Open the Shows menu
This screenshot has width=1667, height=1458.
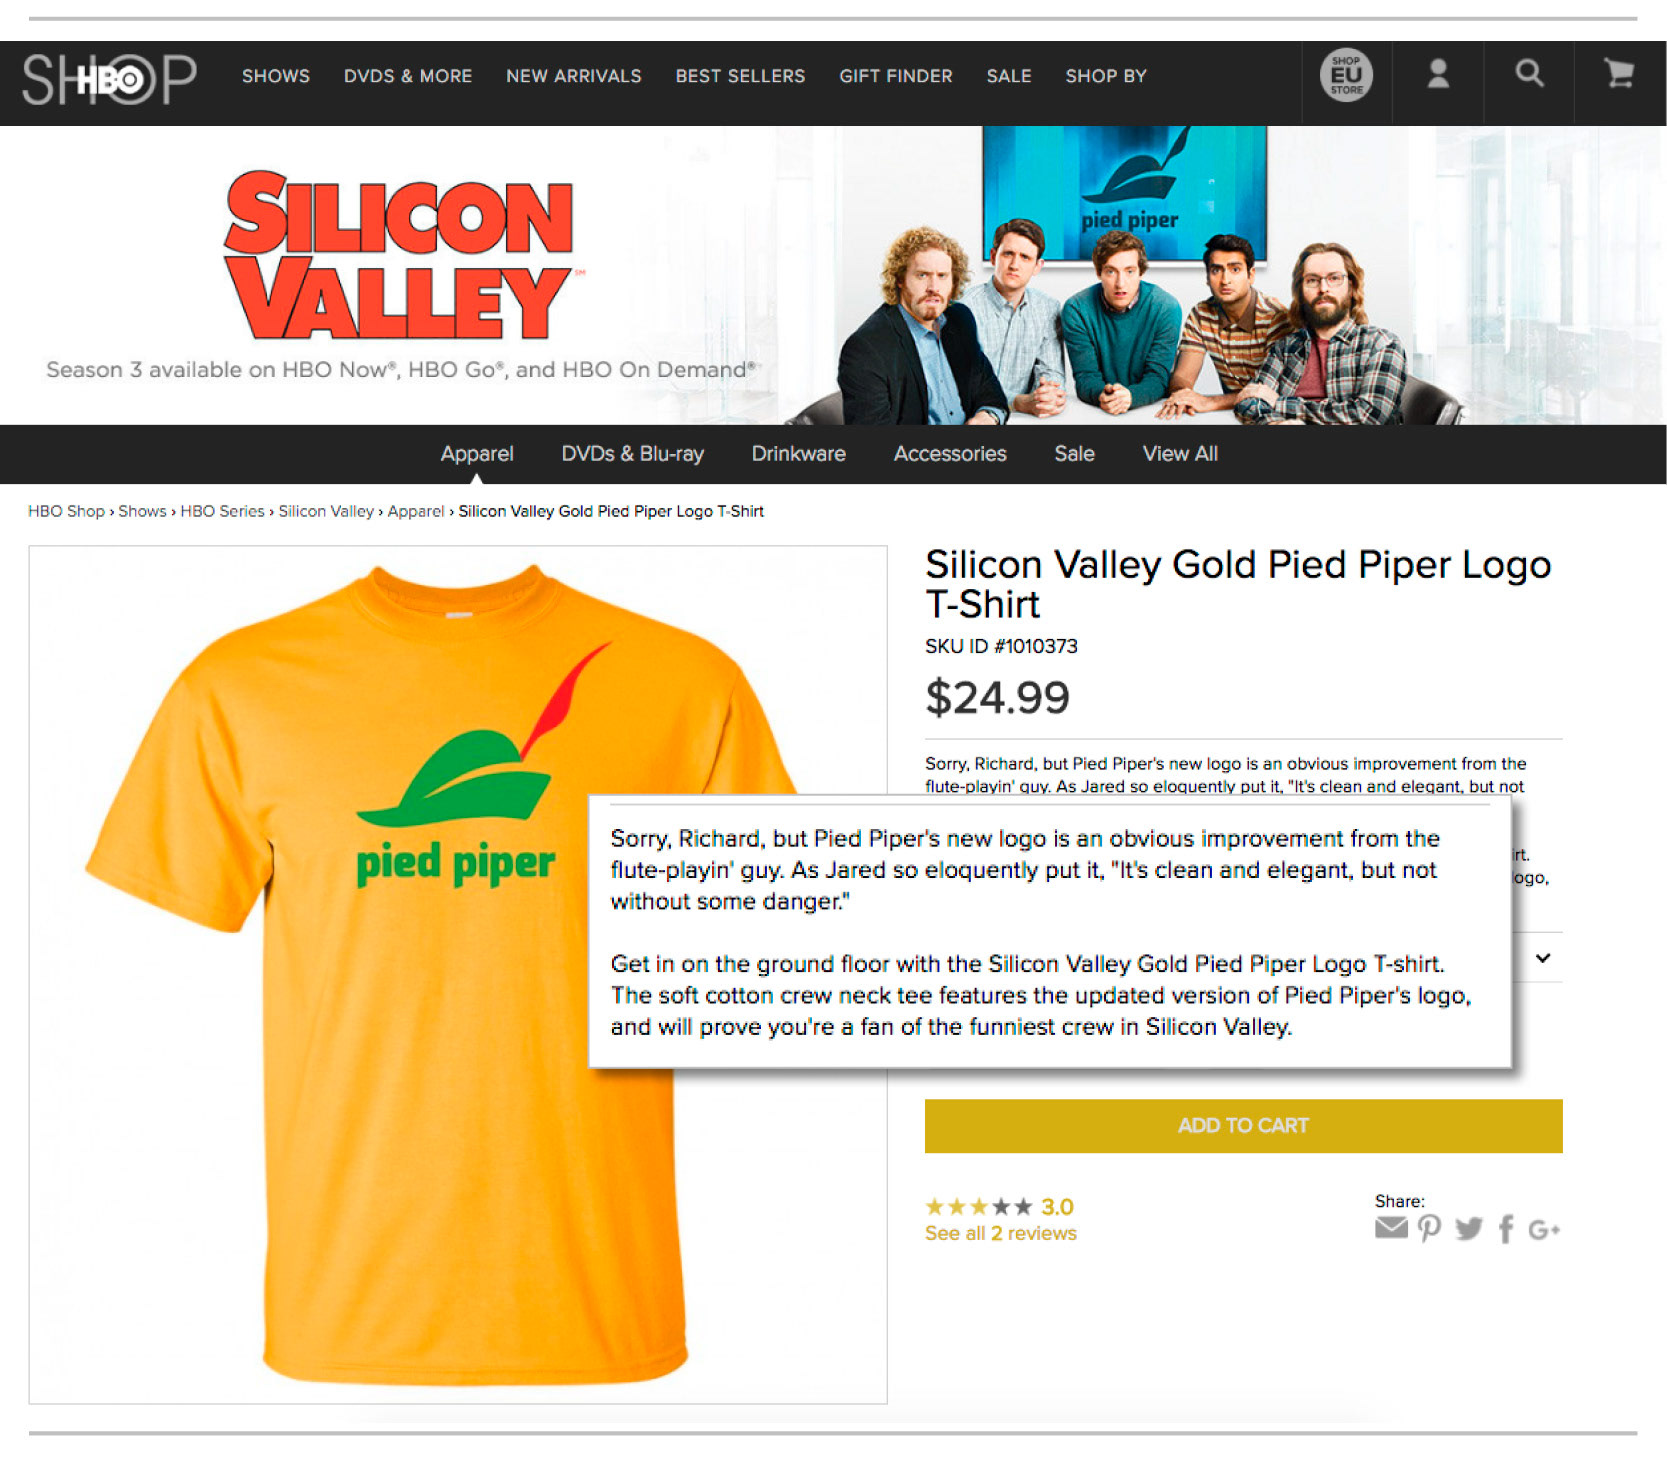[x=276, y=76]
